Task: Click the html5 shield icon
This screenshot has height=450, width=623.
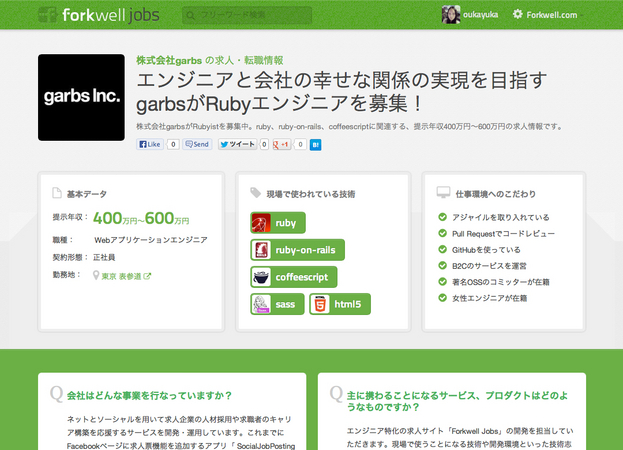Action: coord(320,304)
